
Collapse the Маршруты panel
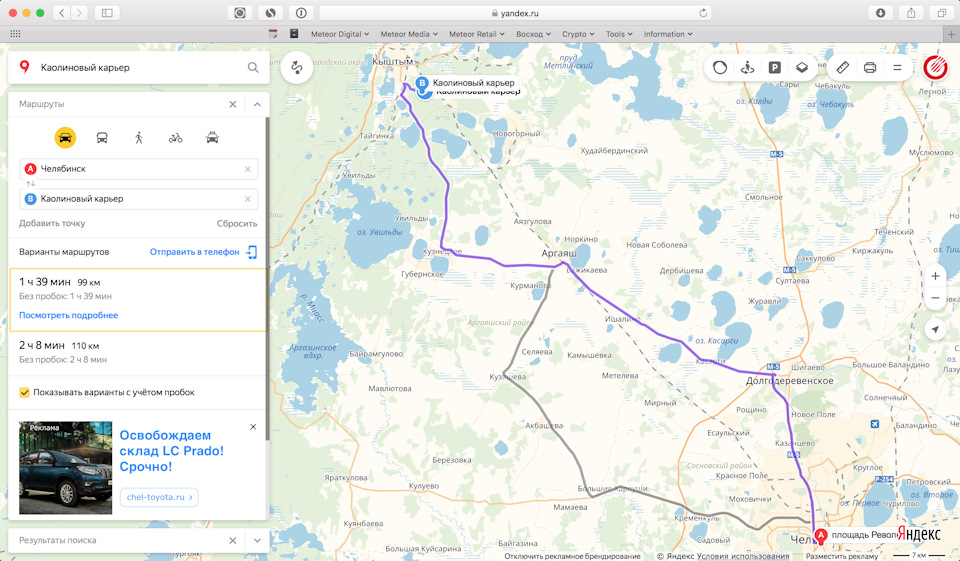[257, 104]
